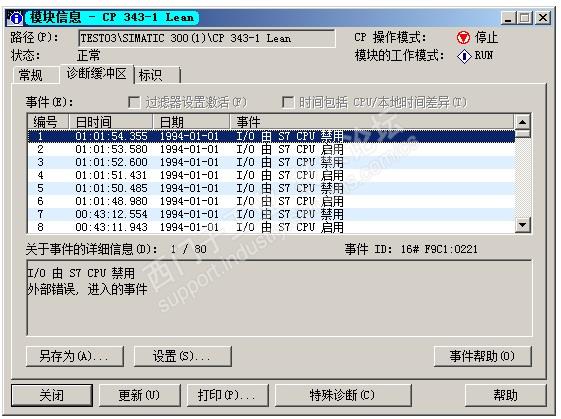The height and width of the screenshot is (419, 561).
Task: Click the event details text 外部错误, 进入的事件
Action: 87,289
